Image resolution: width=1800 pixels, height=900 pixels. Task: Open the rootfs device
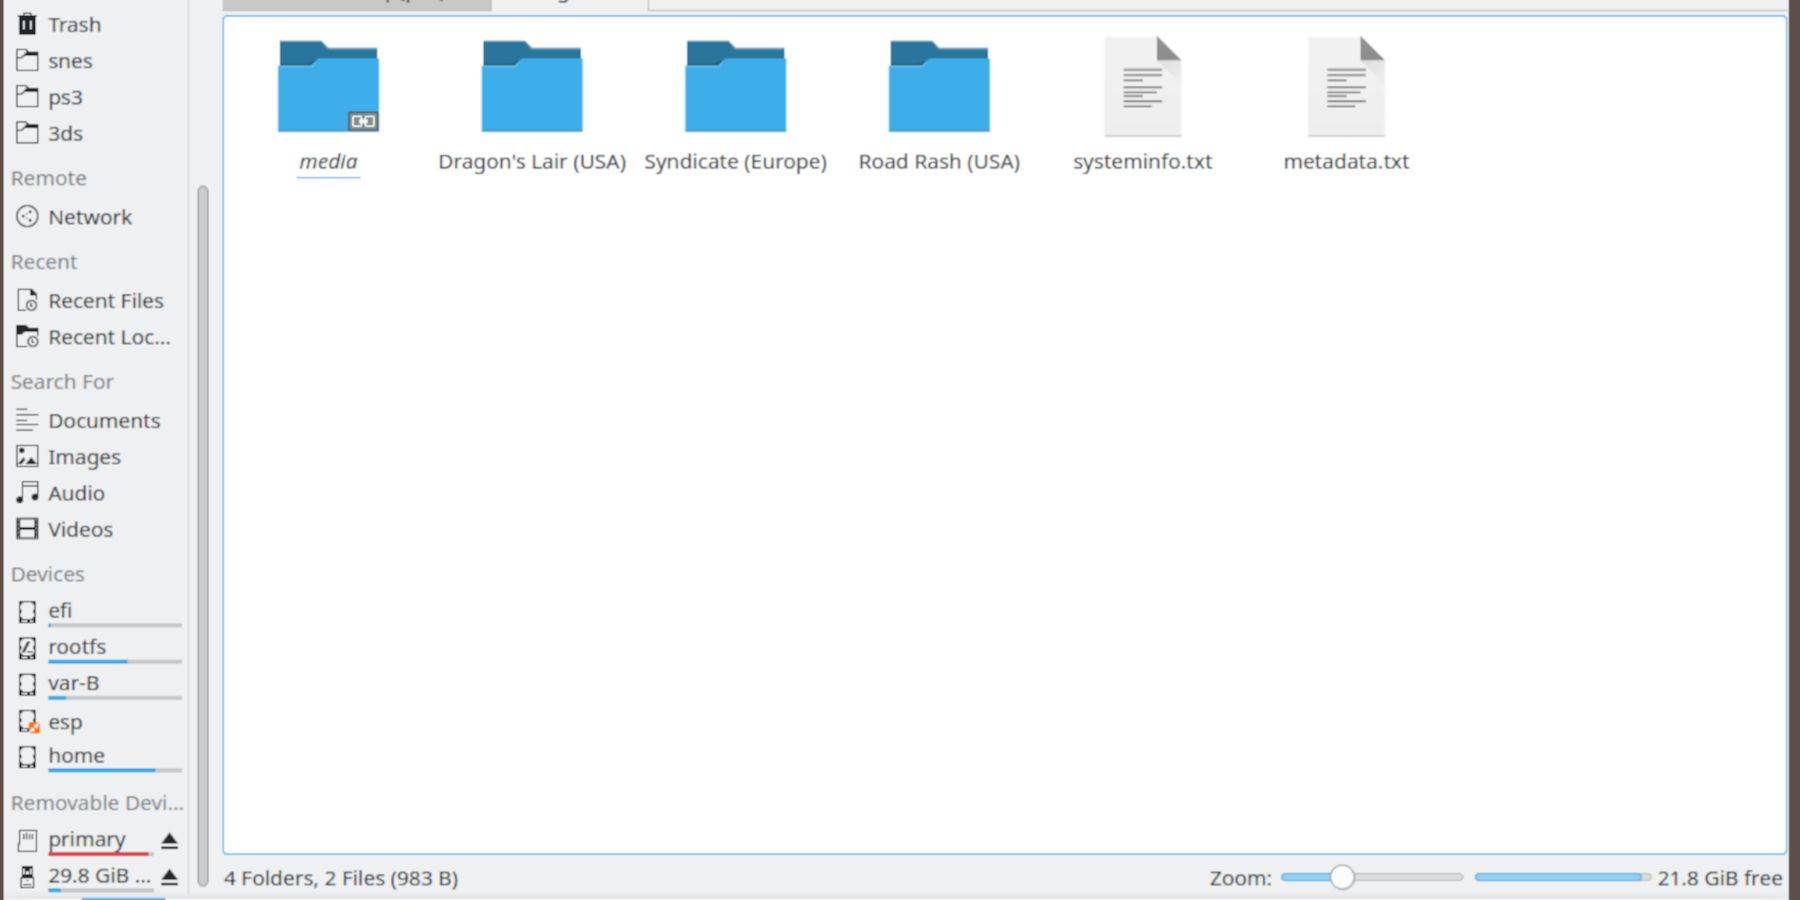pyautogui.click(x=77, y=647)
